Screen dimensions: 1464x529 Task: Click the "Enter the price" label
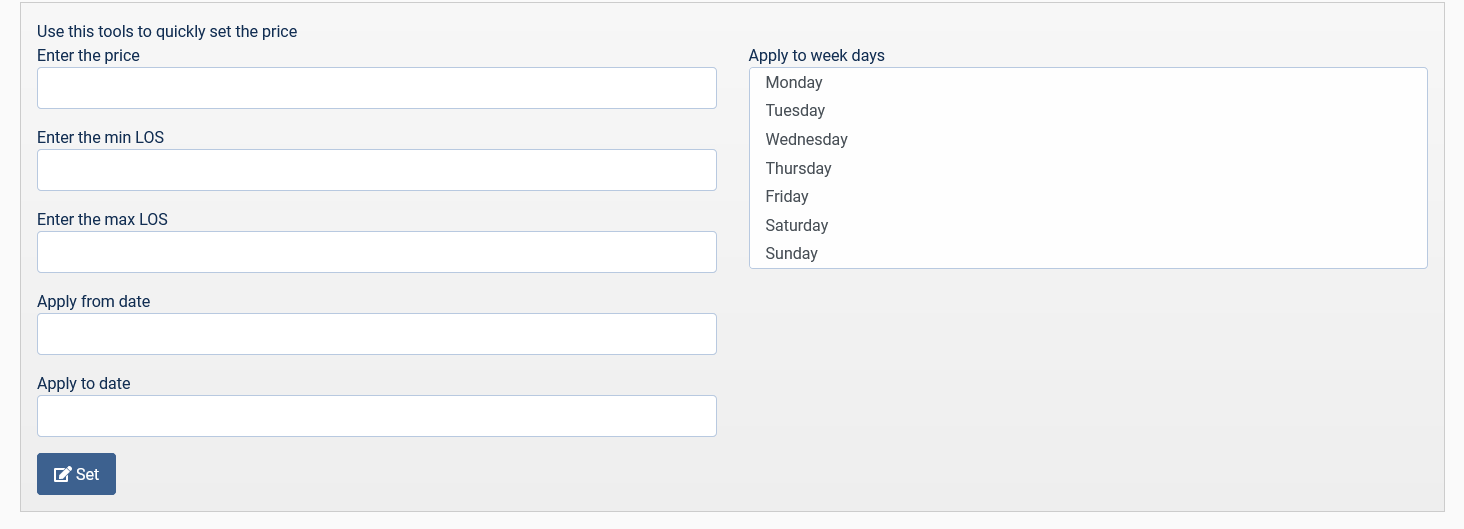pyautogui.click(x=88, y=56)
